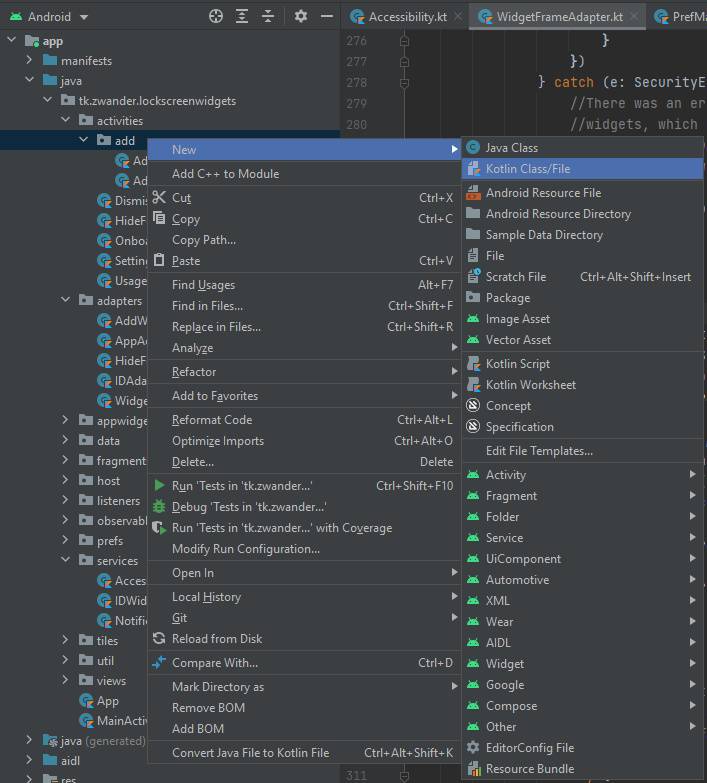Open the Git submenu
Viewport: 707px width, 783px height.
pos(304,618)
